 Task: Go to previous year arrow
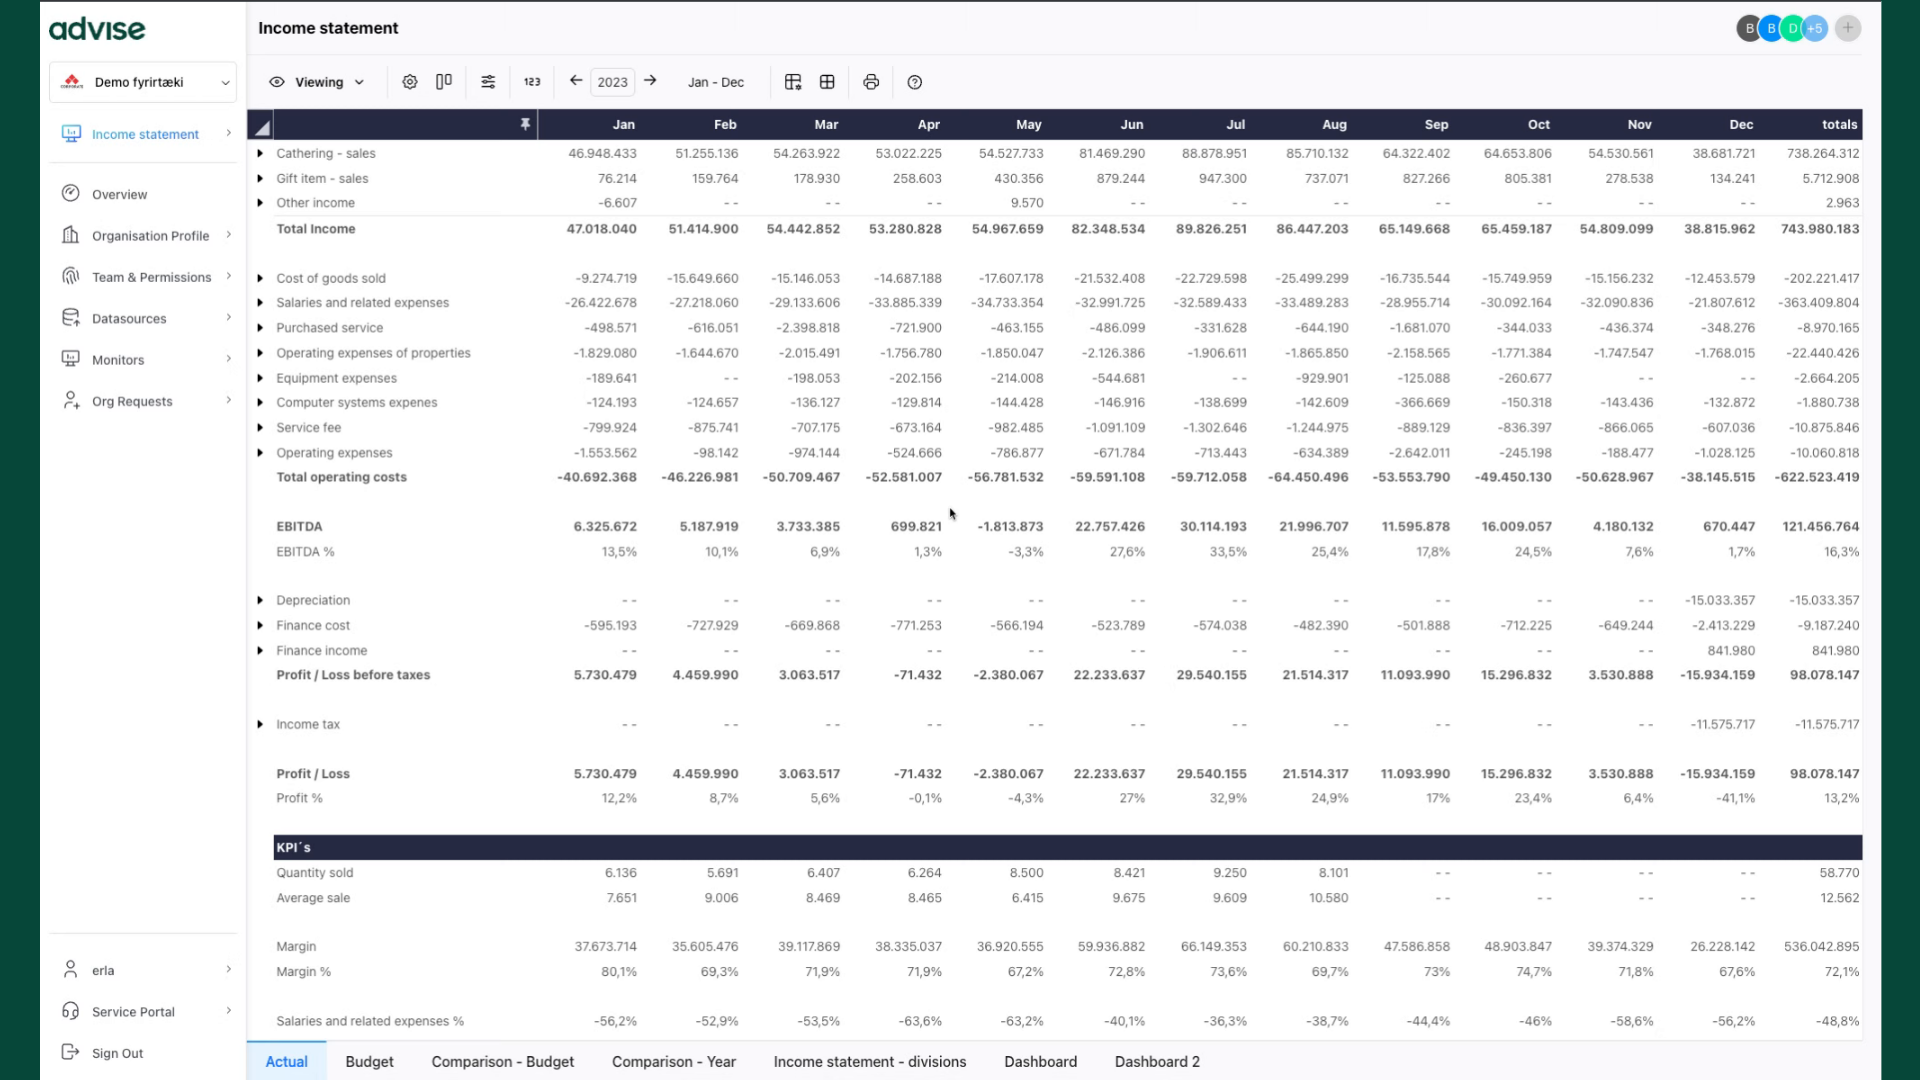click(576, 81)
